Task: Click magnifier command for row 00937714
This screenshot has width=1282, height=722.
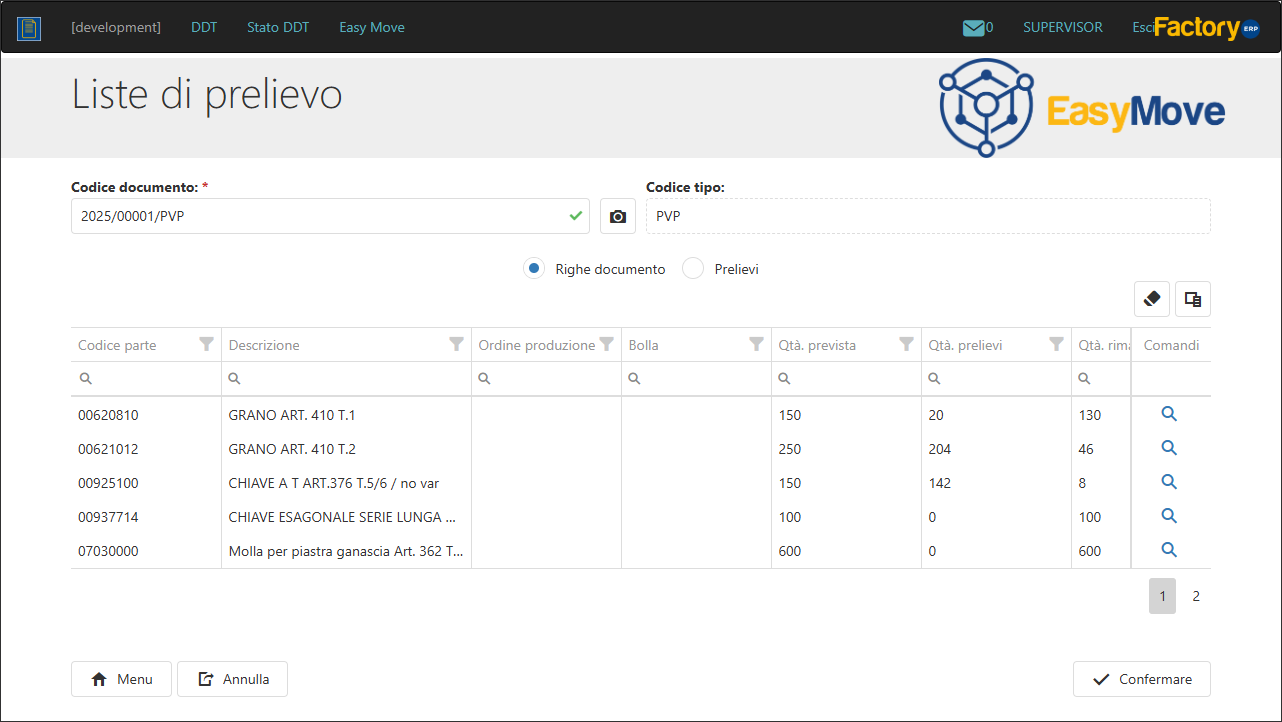Action: point(1169,516)
